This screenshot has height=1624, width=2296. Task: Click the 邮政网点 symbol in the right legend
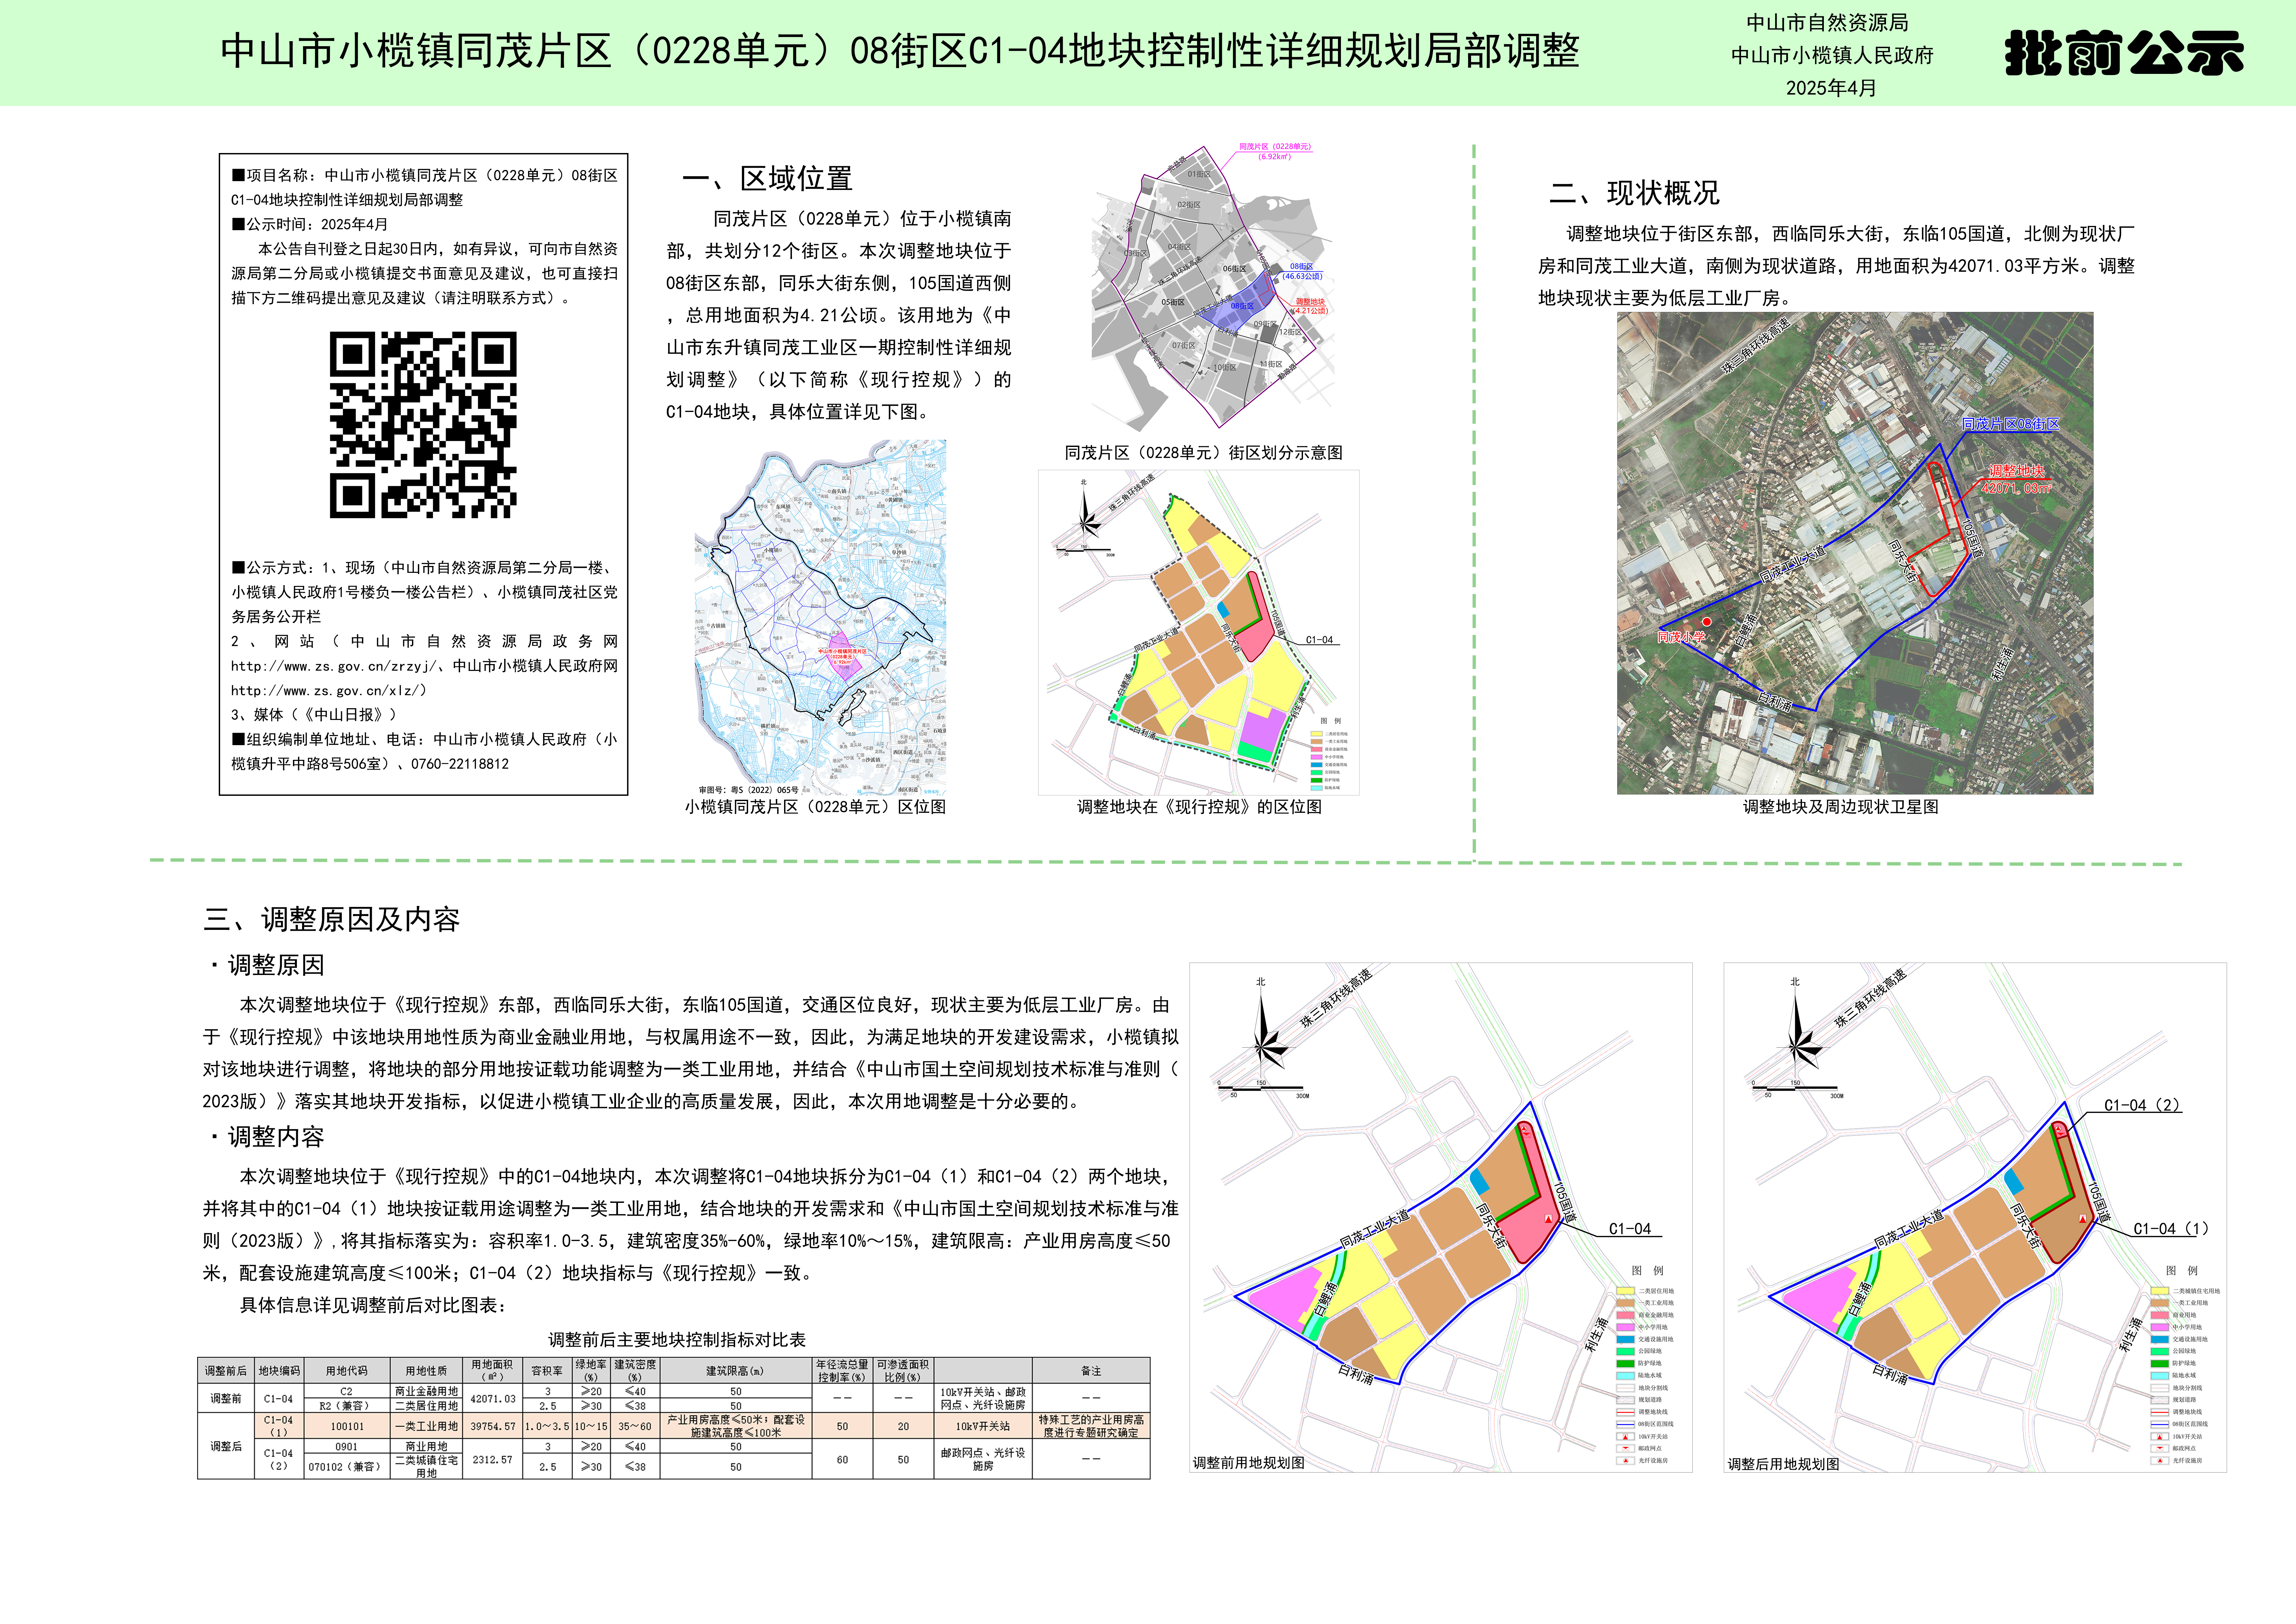point(2160,1449)
